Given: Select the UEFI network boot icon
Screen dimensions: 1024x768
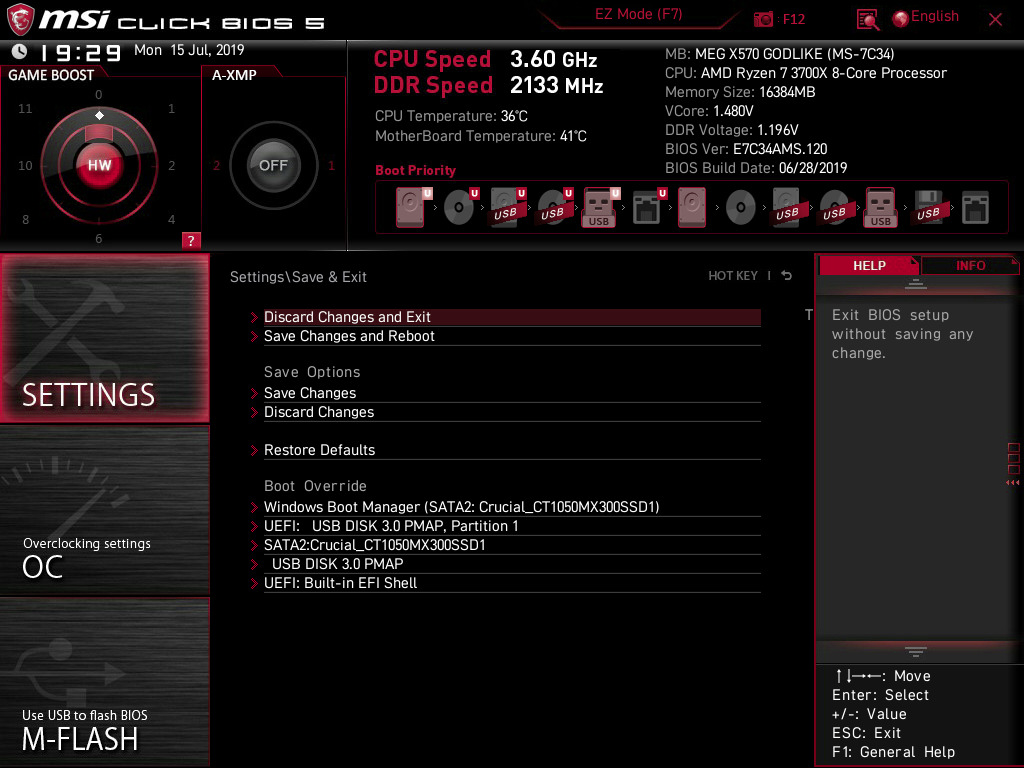Looking at the screenshot, I should pyautogui.click(x=649, y=207).
